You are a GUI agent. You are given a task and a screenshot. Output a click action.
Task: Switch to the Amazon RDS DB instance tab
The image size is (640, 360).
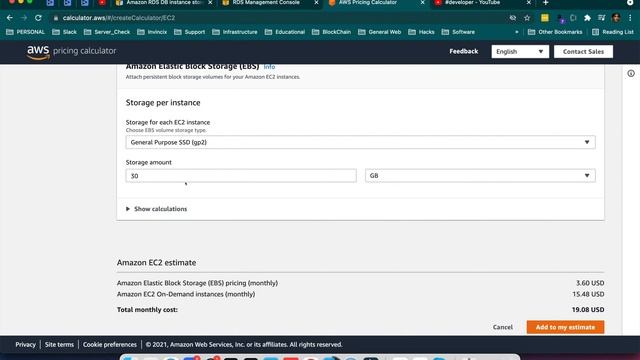pos(163,3)
